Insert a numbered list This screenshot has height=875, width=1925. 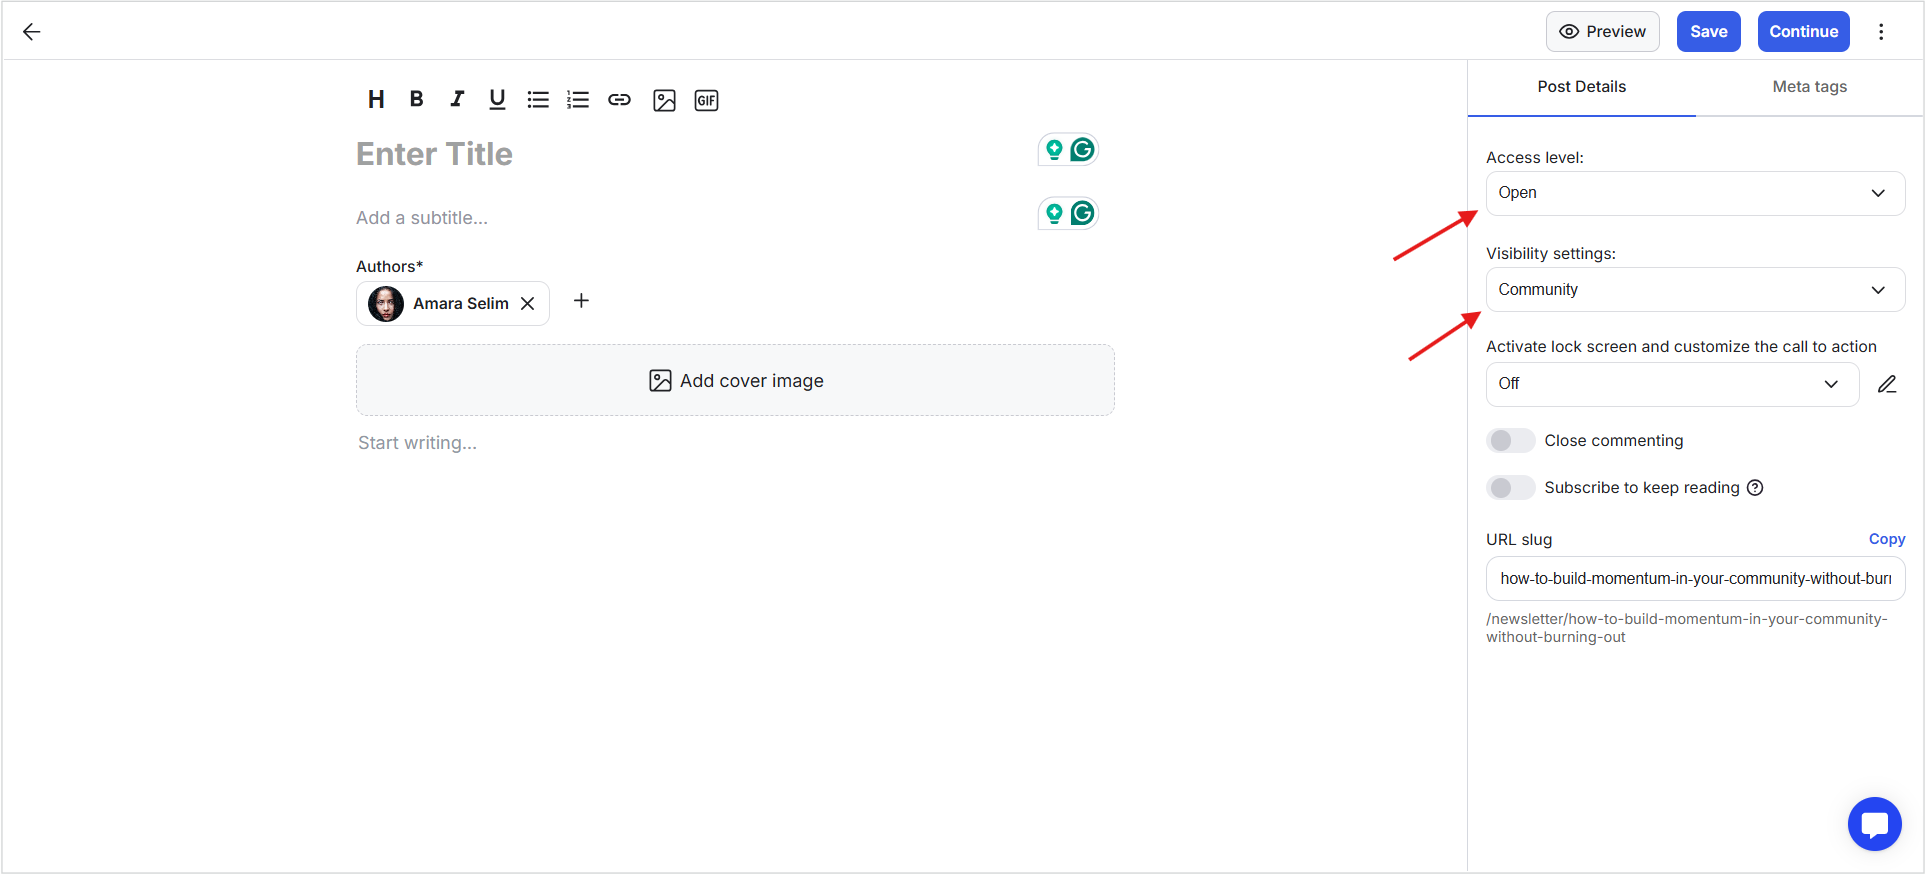click(x=578, y=100)
